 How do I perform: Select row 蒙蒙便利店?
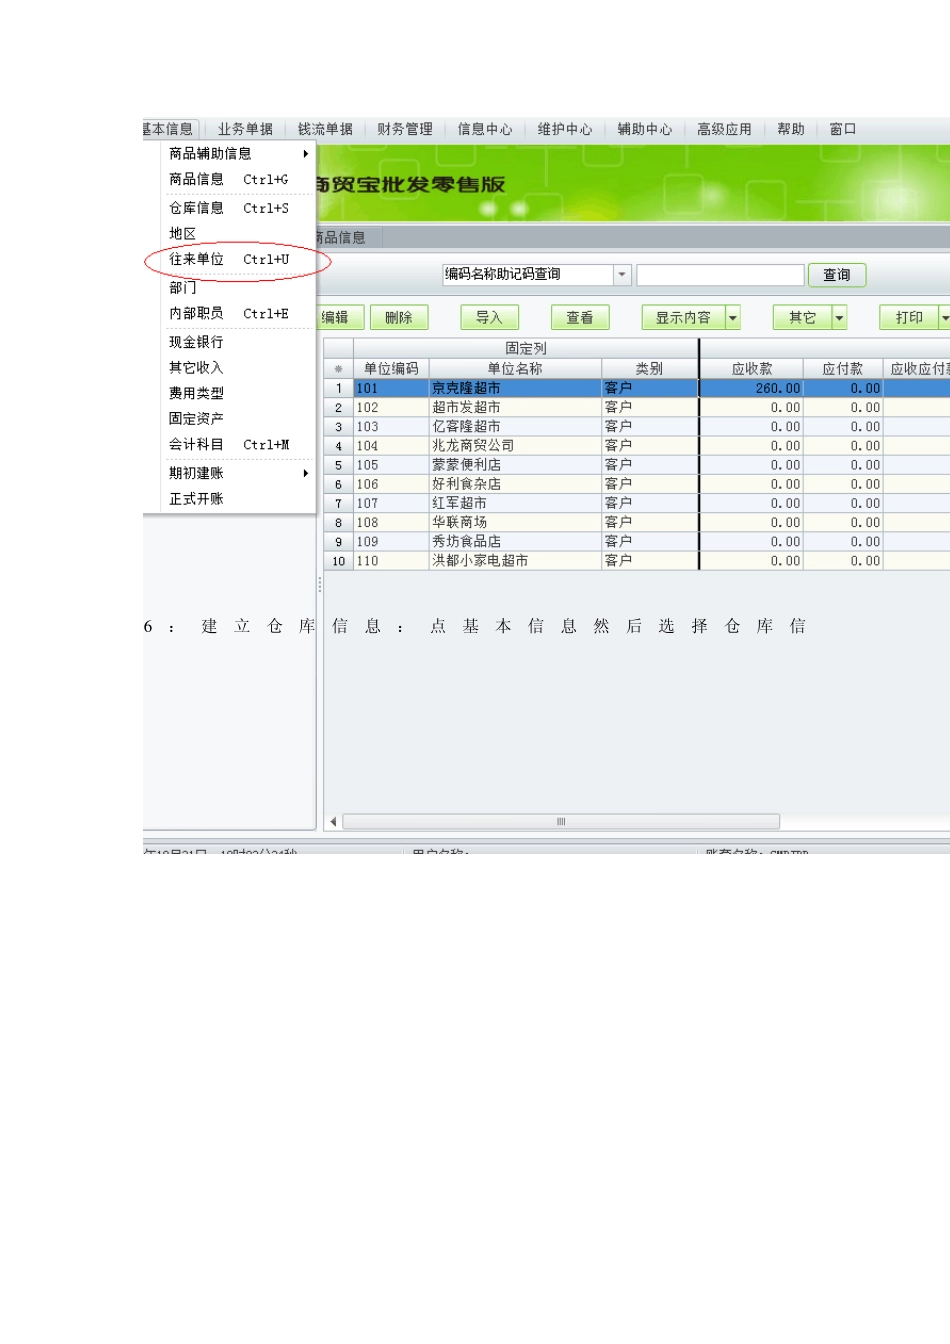pos(636,464)
